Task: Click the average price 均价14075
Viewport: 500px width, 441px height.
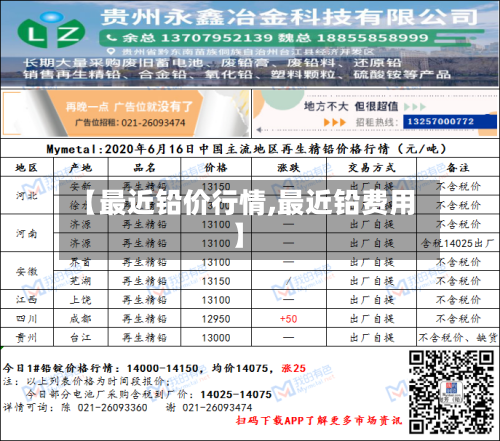Action: 240,368
